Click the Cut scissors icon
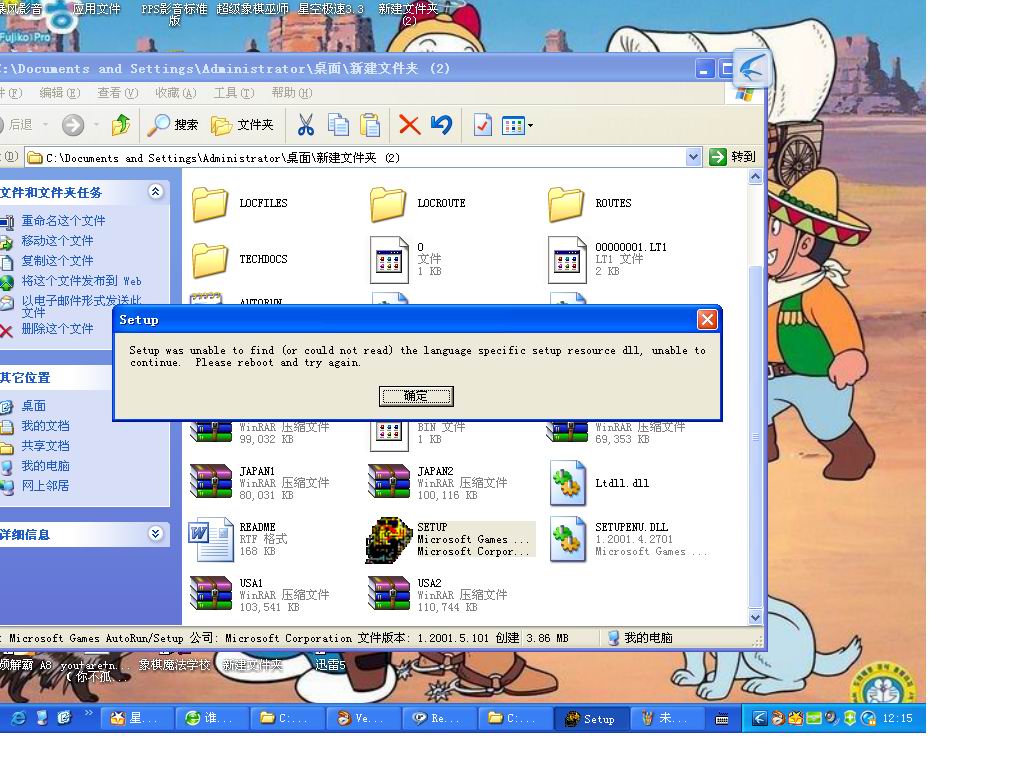Image resolution: width=1024 pixels, height=768 pixels. pos(306,125)
